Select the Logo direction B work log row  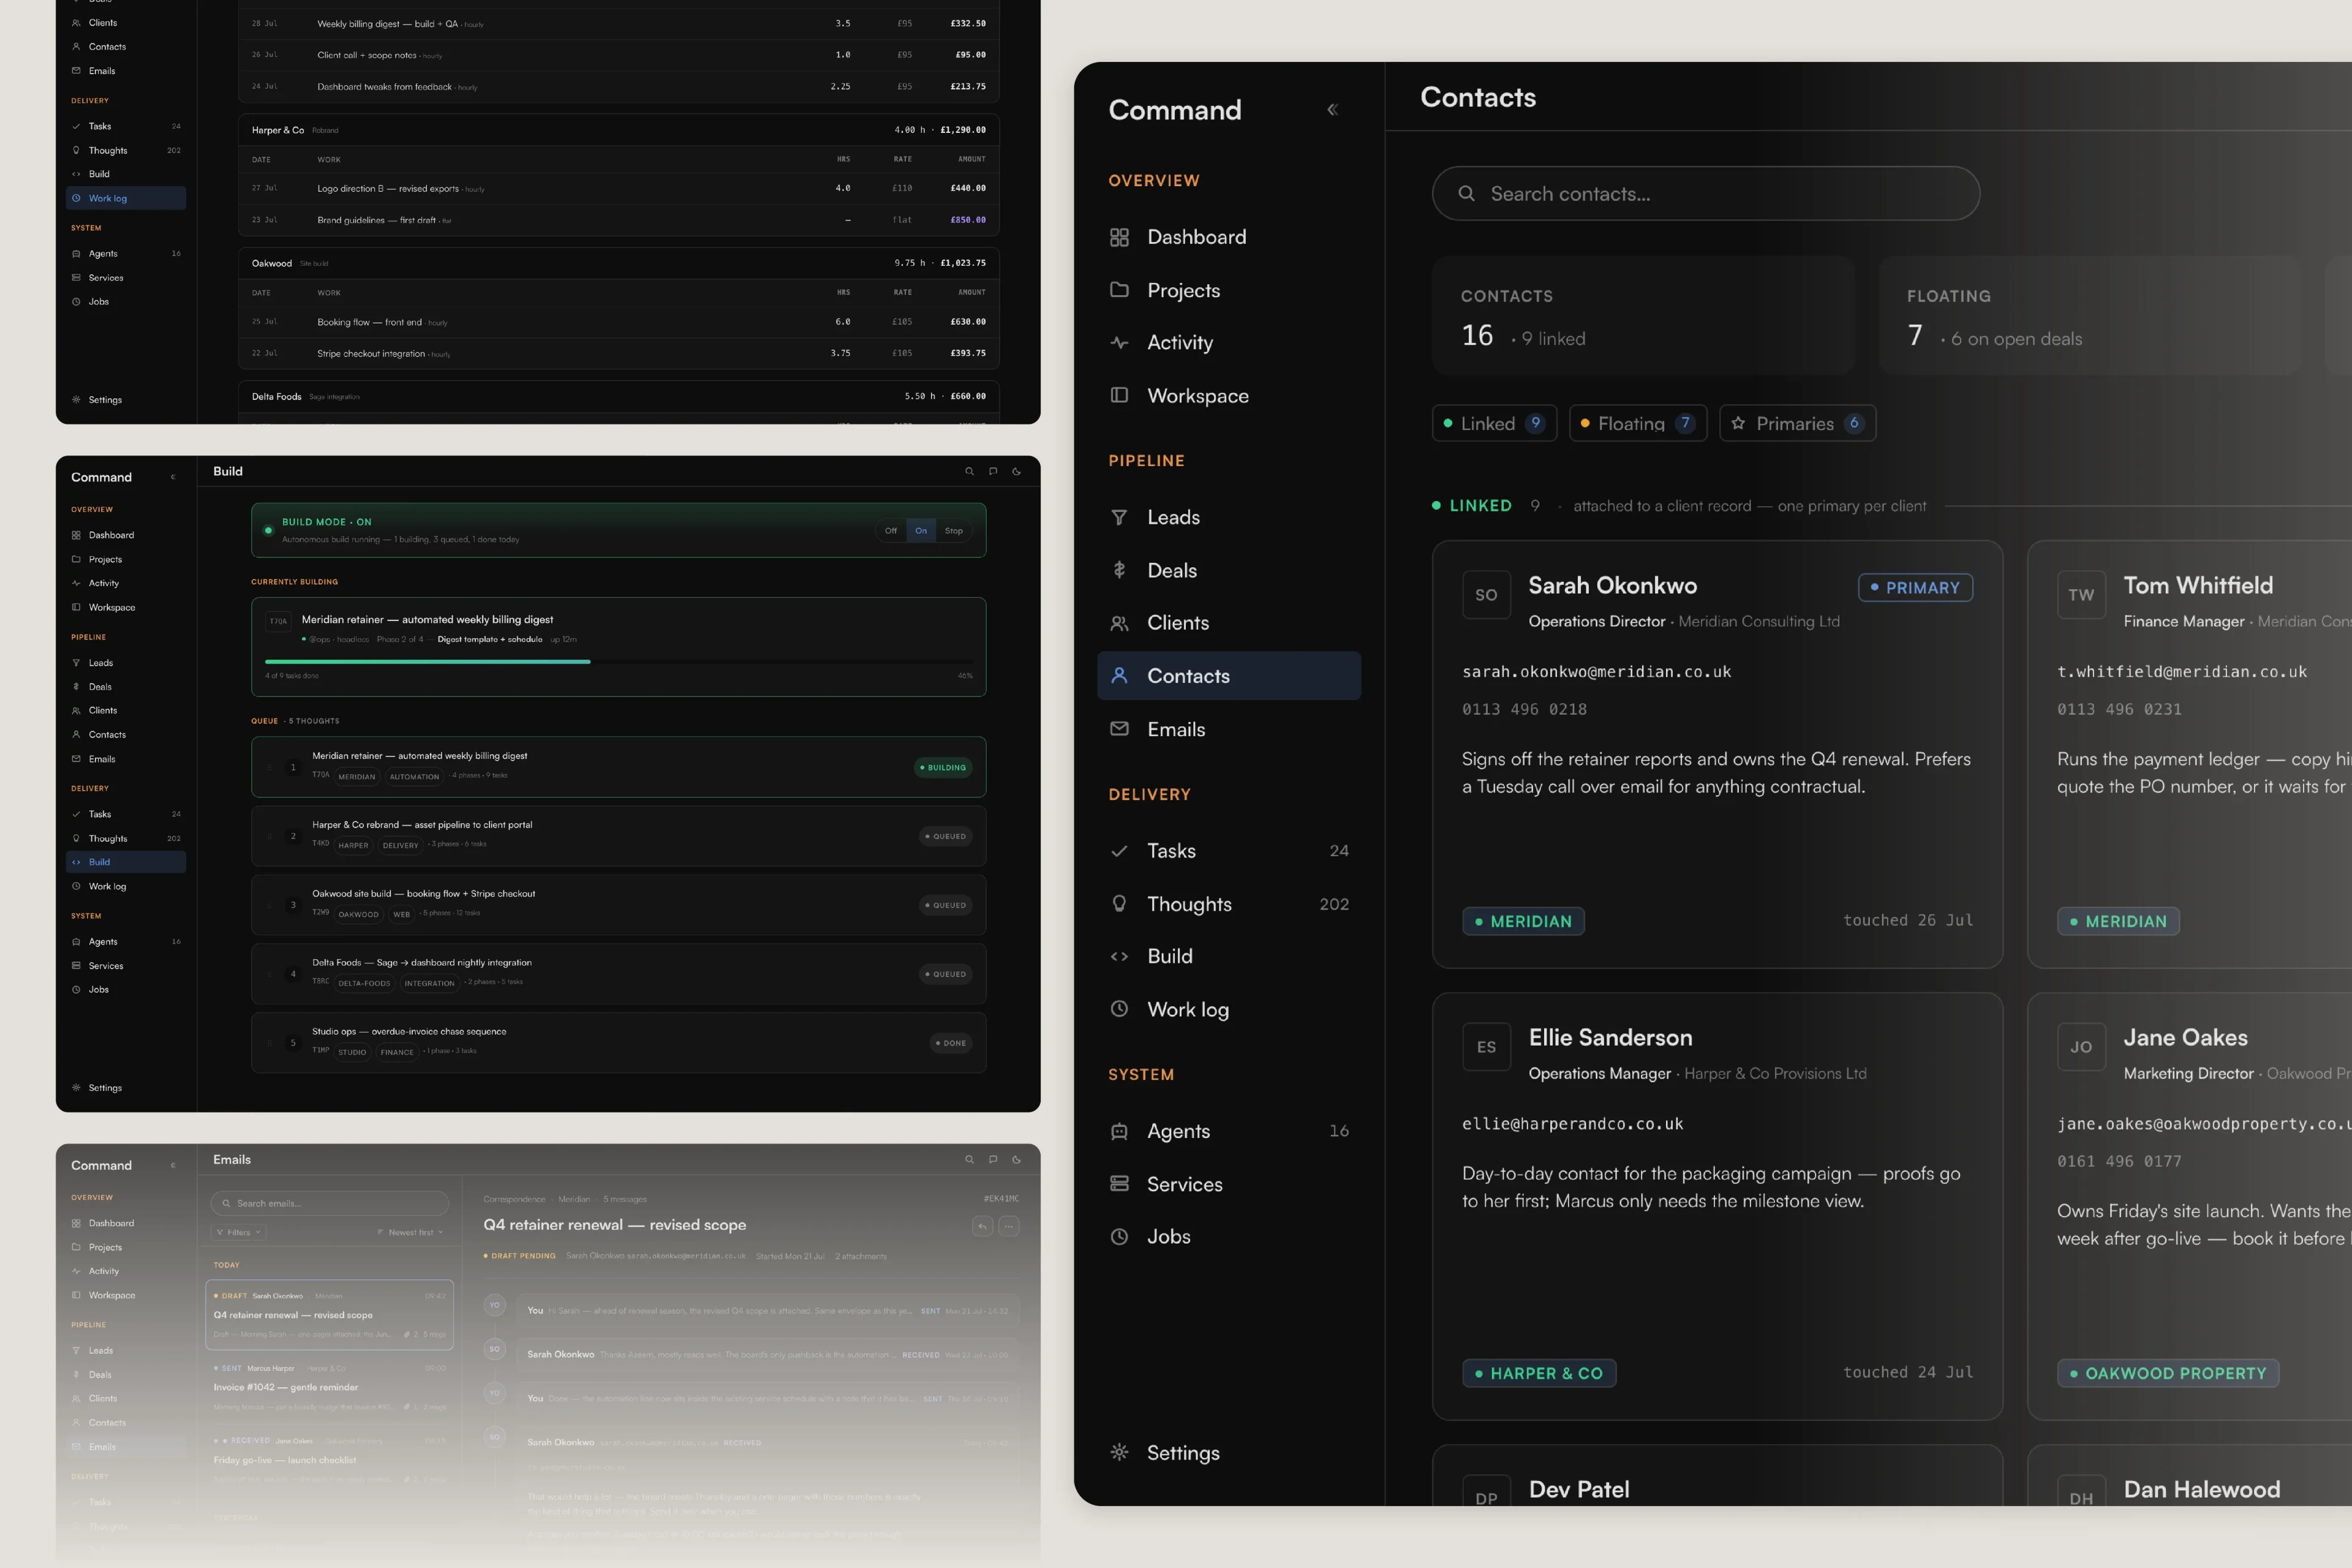coord(618,188)
